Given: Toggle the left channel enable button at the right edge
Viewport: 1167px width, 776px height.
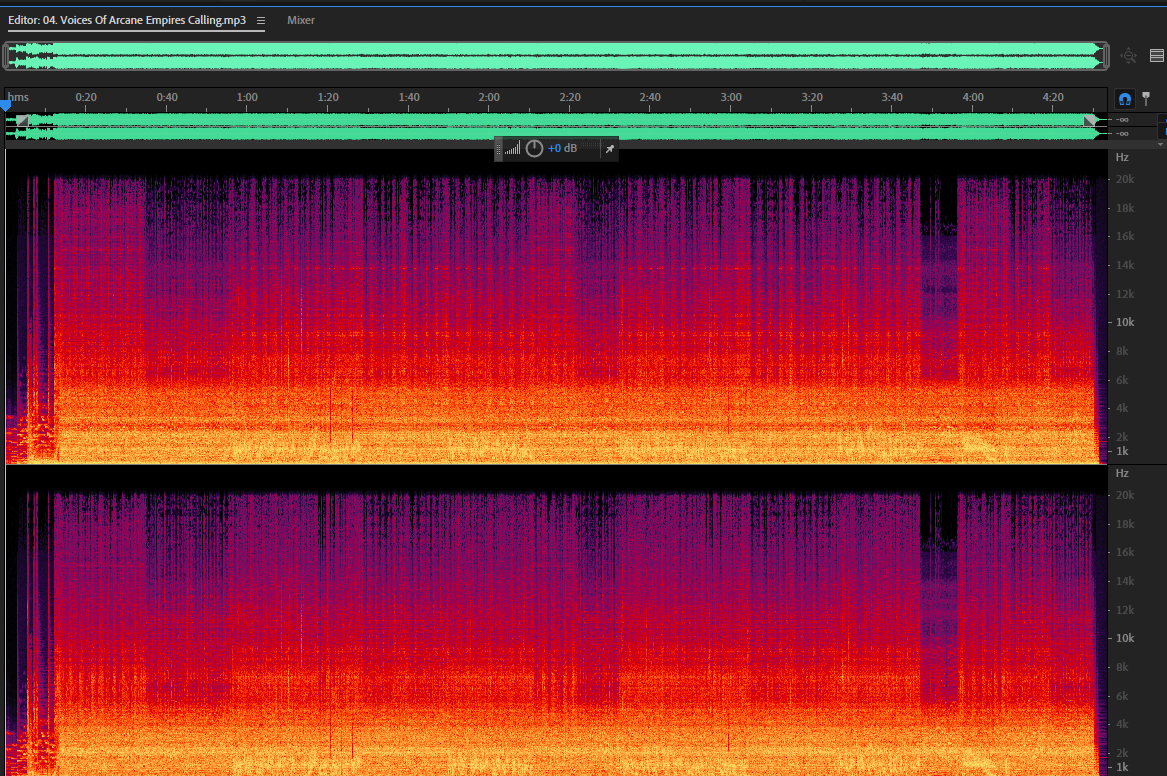Looking at the screenshot, I should coord(1163,120).
